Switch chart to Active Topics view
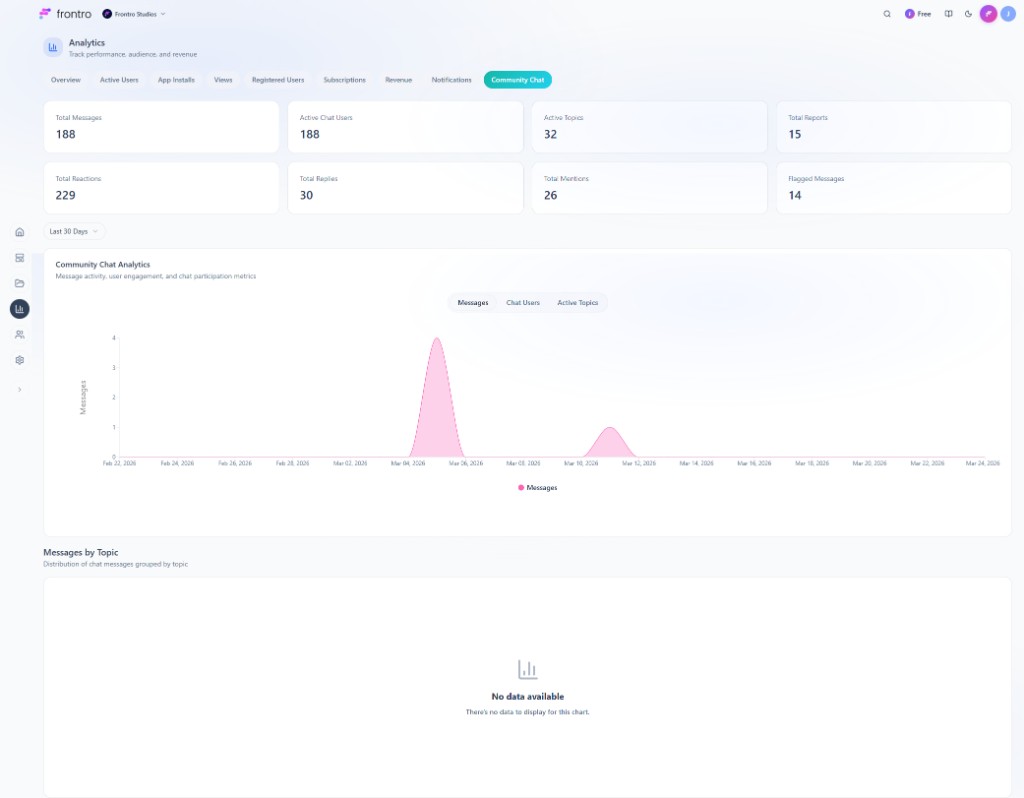1024x798 pixels. (577, 302)
